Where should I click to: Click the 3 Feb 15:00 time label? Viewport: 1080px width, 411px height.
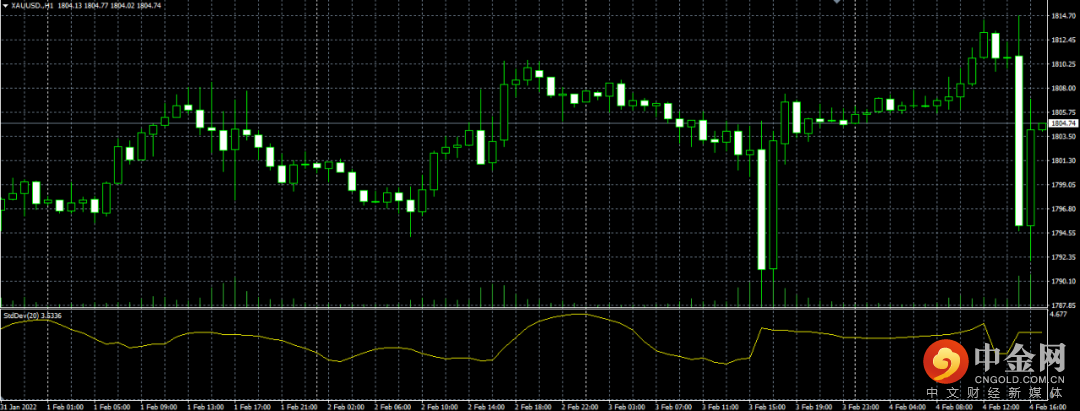point(768,406)
